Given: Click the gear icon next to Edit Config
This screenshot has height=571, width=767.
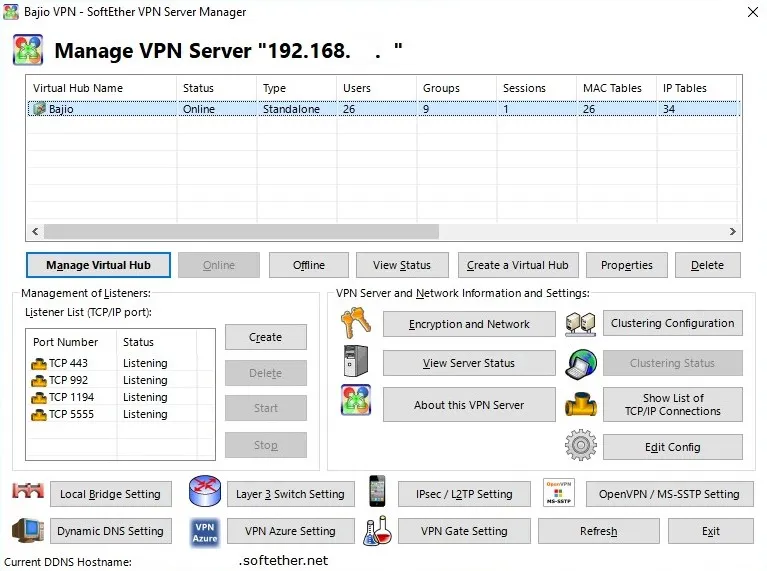Looking at the screenshot, I should (x=580, y=446).
